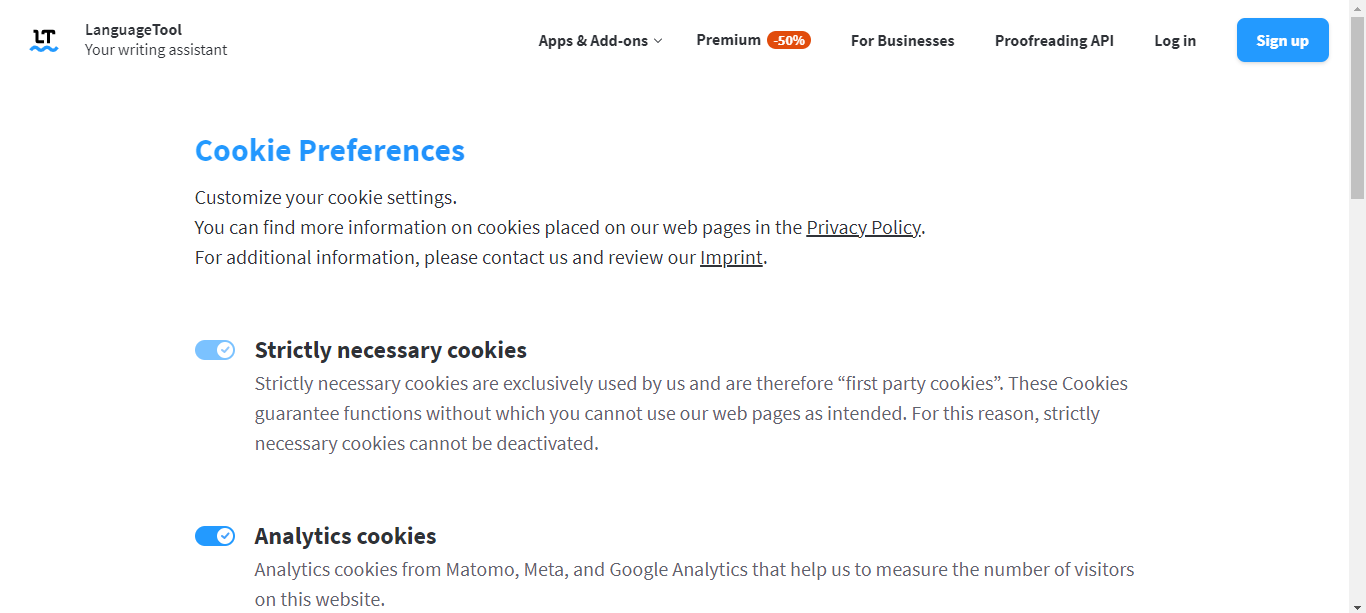Screen dimensions: 1366x613
Task: Click the LanguageTool brand name text
Action: pyautogui.click(x=133, y=30)
